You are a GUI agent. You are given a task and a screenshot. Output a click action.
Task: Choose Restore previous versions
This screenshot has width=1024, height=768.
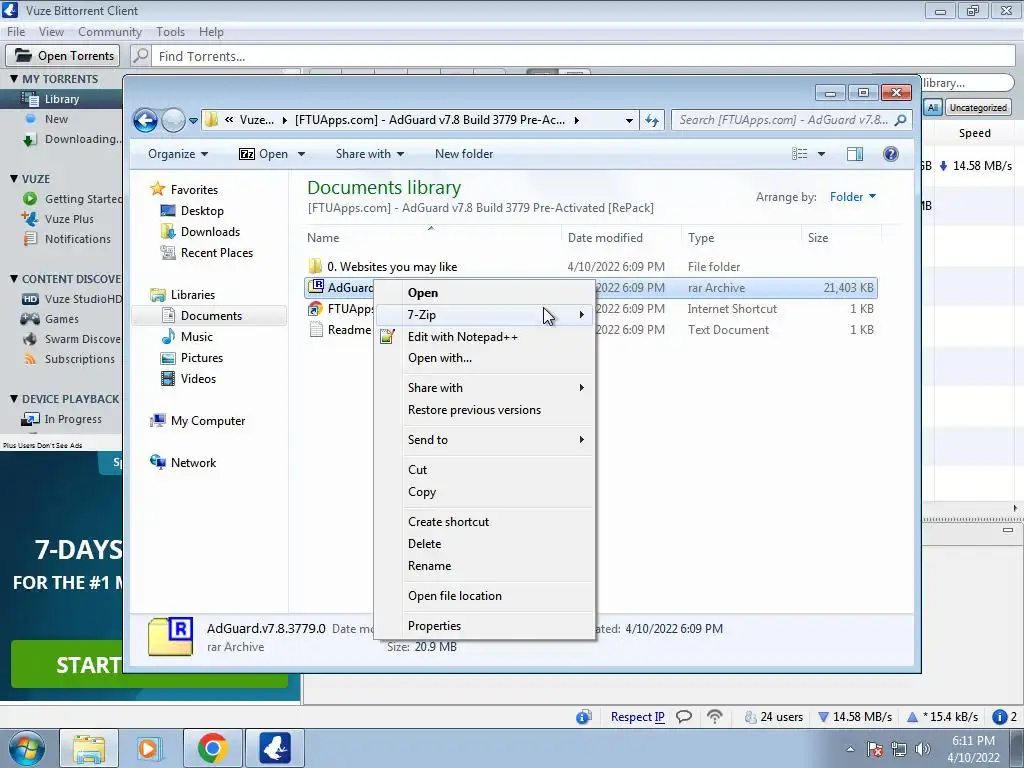coord(485,410)
